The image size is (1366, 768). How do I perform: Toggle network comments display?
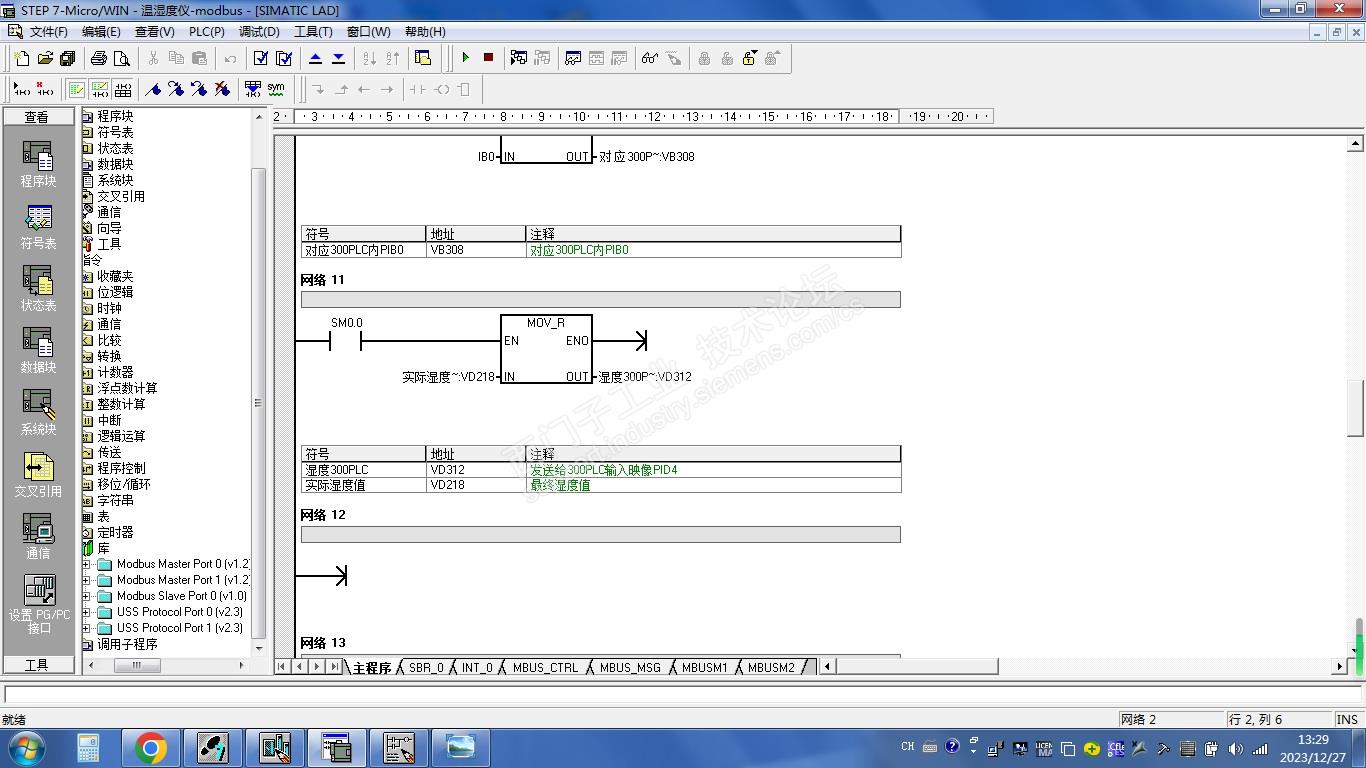(x=100, y=89)
